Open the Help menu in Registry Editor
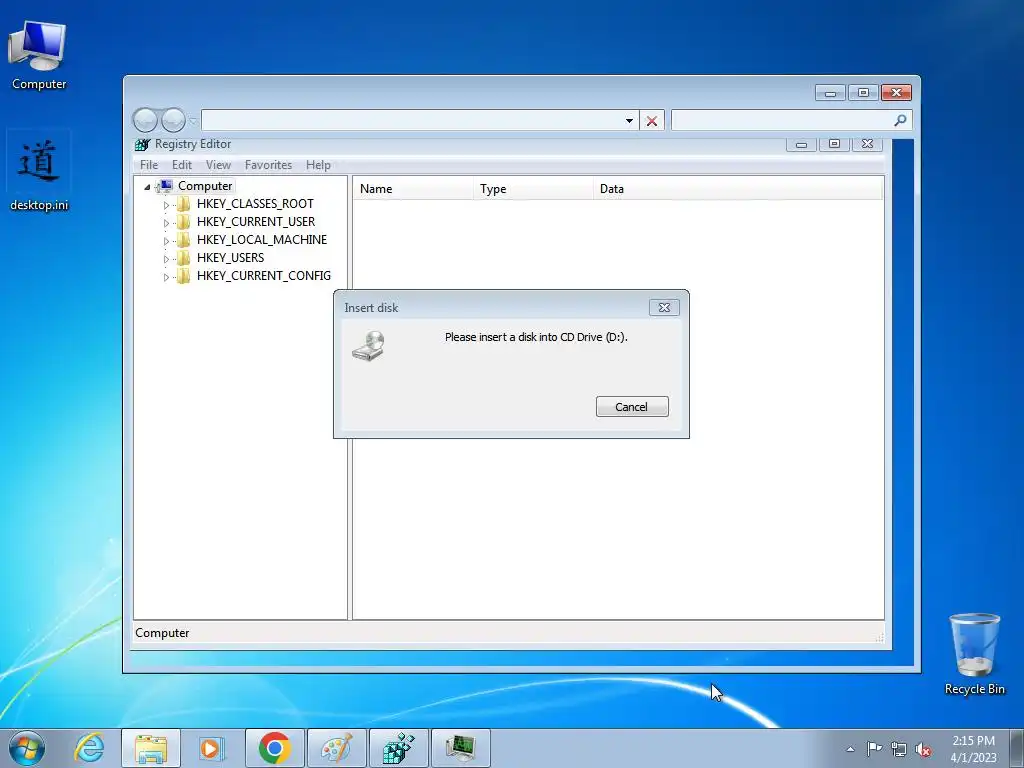This screenshot has height=768, width=1024. [x=318, y=165]
